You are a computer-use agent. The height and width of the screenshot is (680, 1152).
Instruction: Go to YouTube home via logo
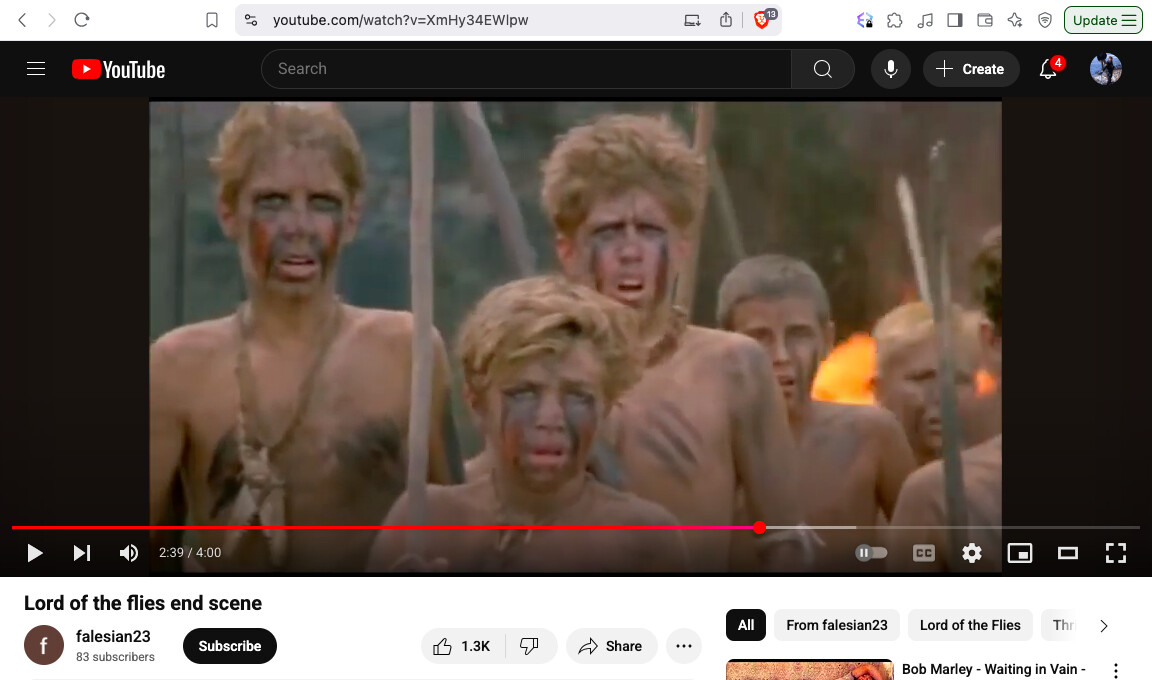(118, 69)
